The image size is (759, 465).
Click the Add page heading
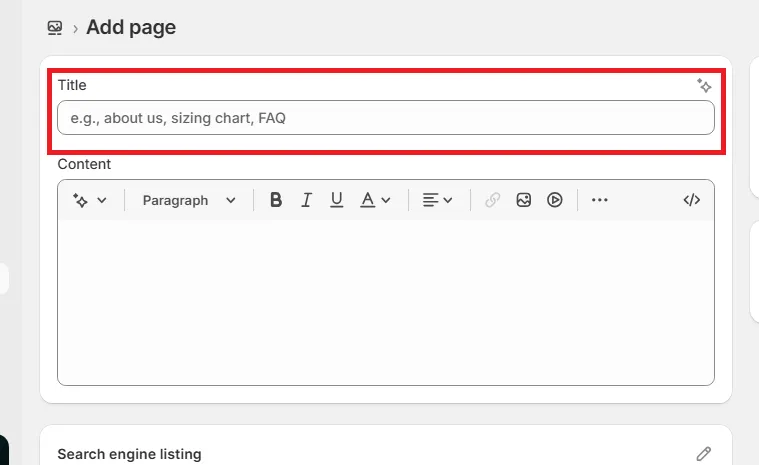click(131, 28)
